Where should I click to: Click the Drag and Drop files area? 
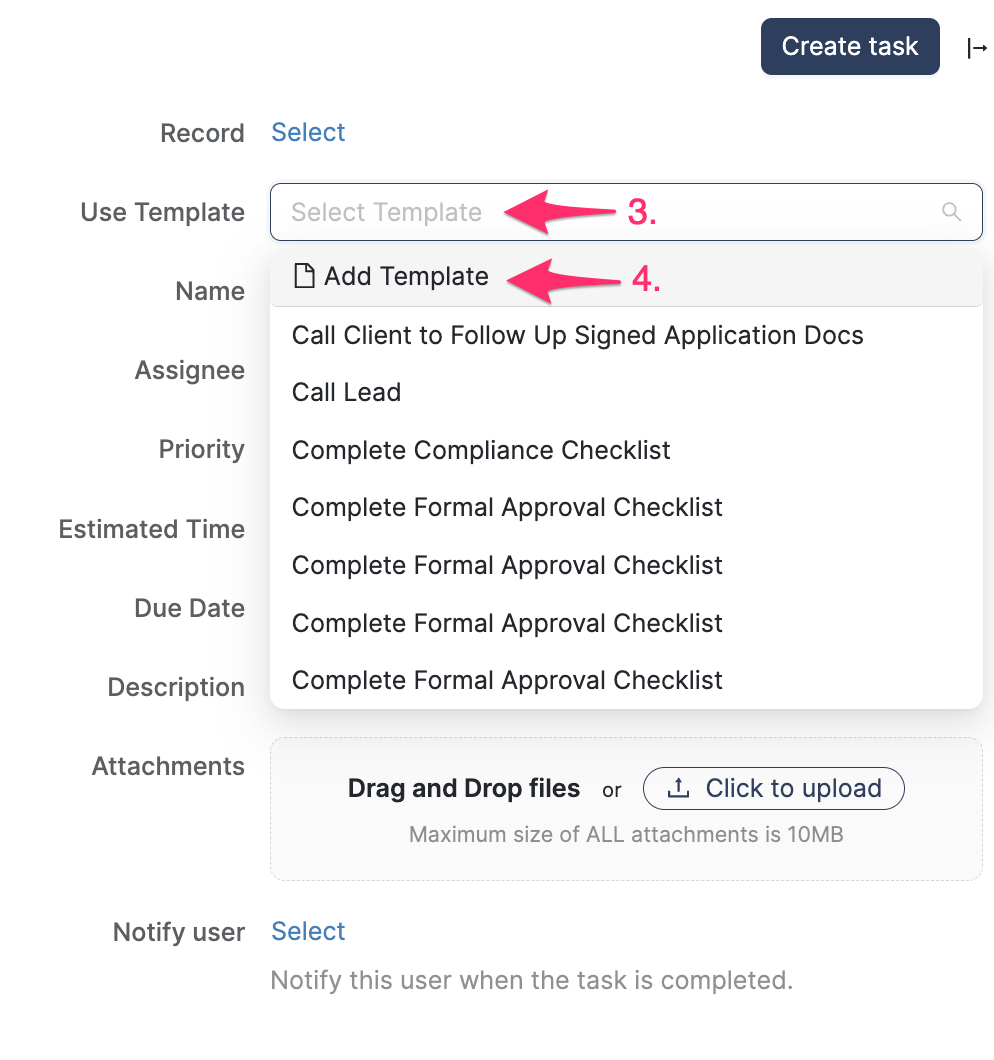coord(464,788)
